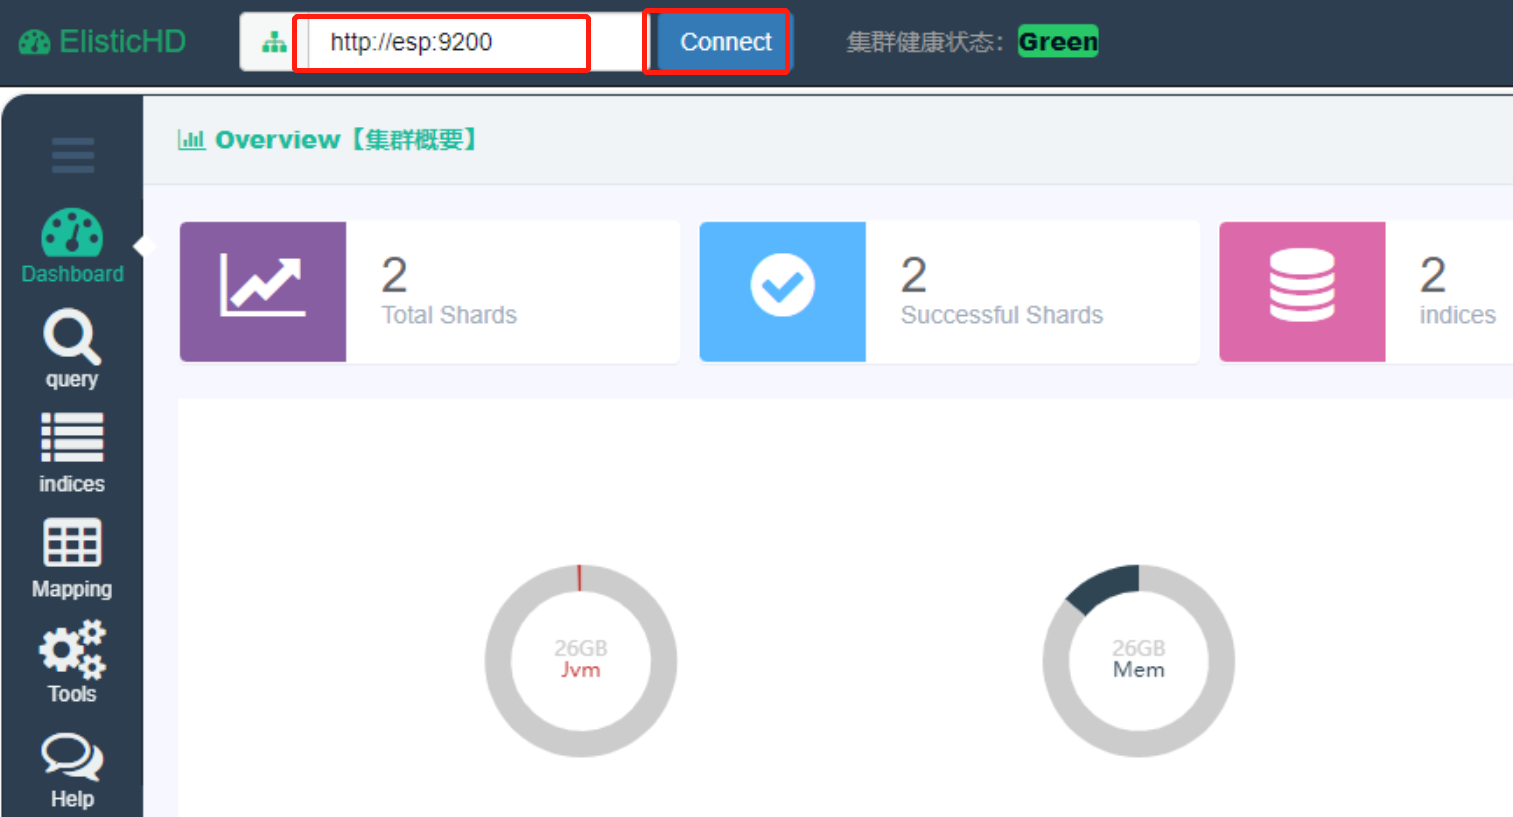Screen dimensions: 1513x817
Task: Open the Mapping table icon
Action: [72, 543]
